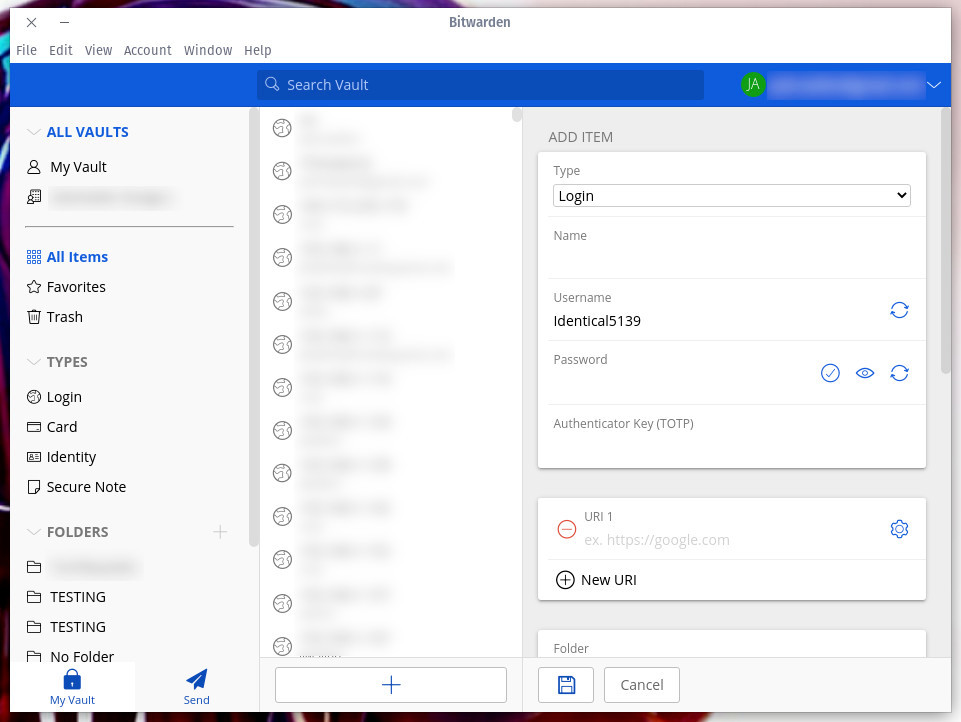The height and width of the screenshot is (722, 961).
Task: Add another URI with New URI
Action: (x=596, y=580)
